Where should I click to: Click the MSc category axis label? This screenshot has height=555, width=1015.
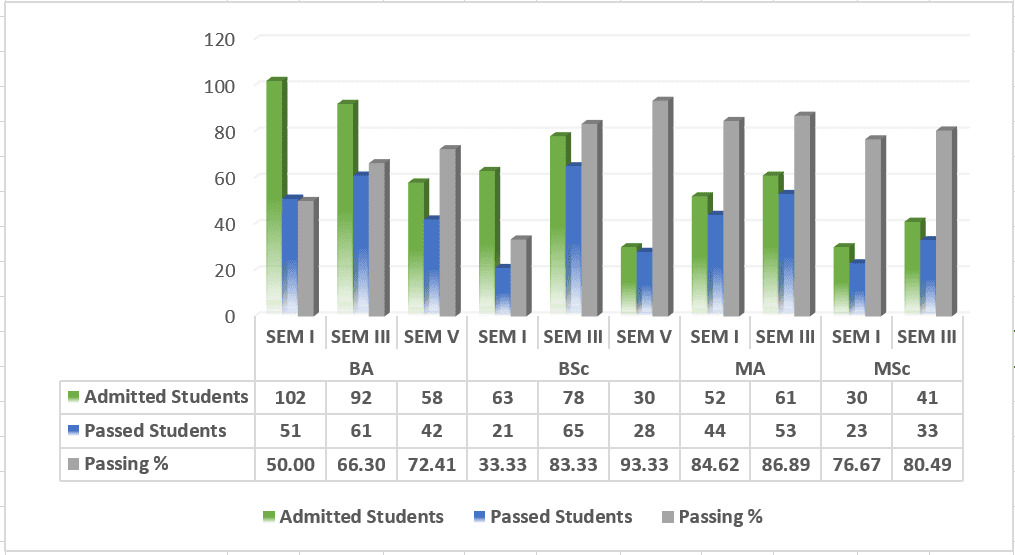click(x=892, y=368)
